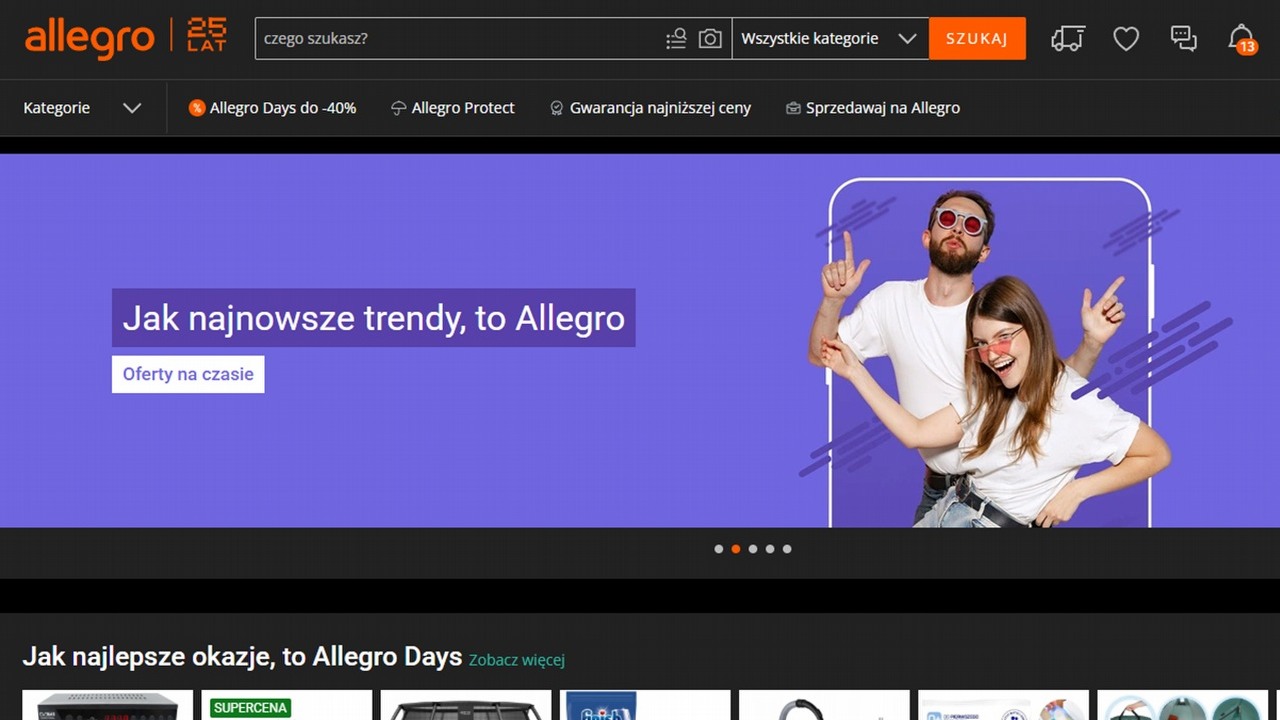Click the Oferty na czasie button
1280x720 pixels.
coord(188,374)
